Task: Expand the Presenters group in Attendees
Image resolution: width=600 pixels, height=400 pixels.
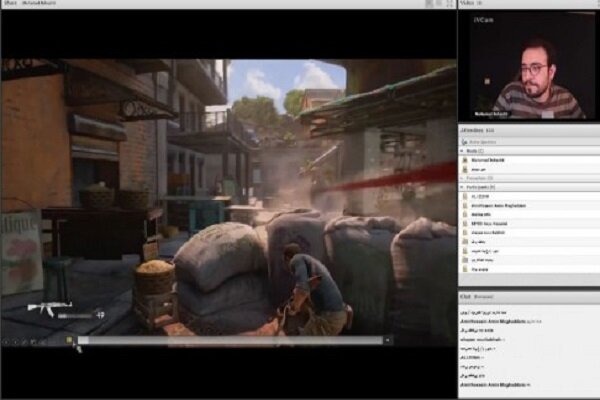Action: coord(462,178)
